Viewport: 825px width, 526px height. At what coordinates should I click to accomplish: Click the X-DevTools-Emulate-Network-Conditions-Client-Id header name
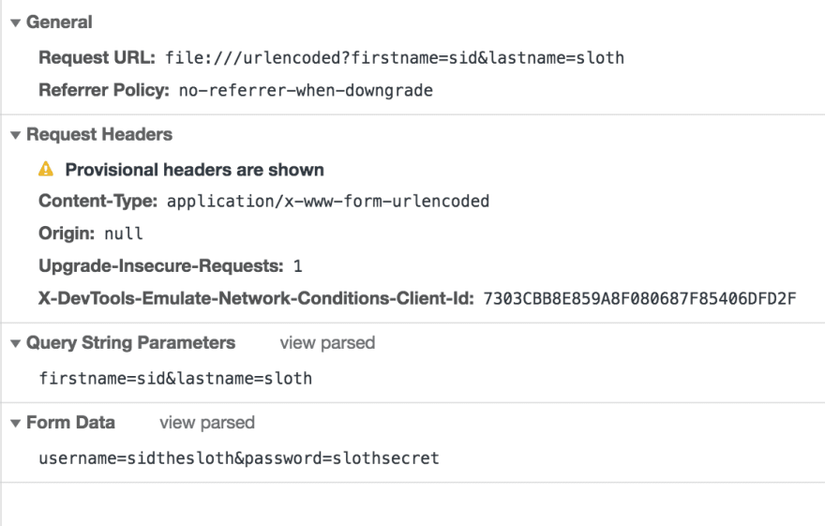[256, 298]
